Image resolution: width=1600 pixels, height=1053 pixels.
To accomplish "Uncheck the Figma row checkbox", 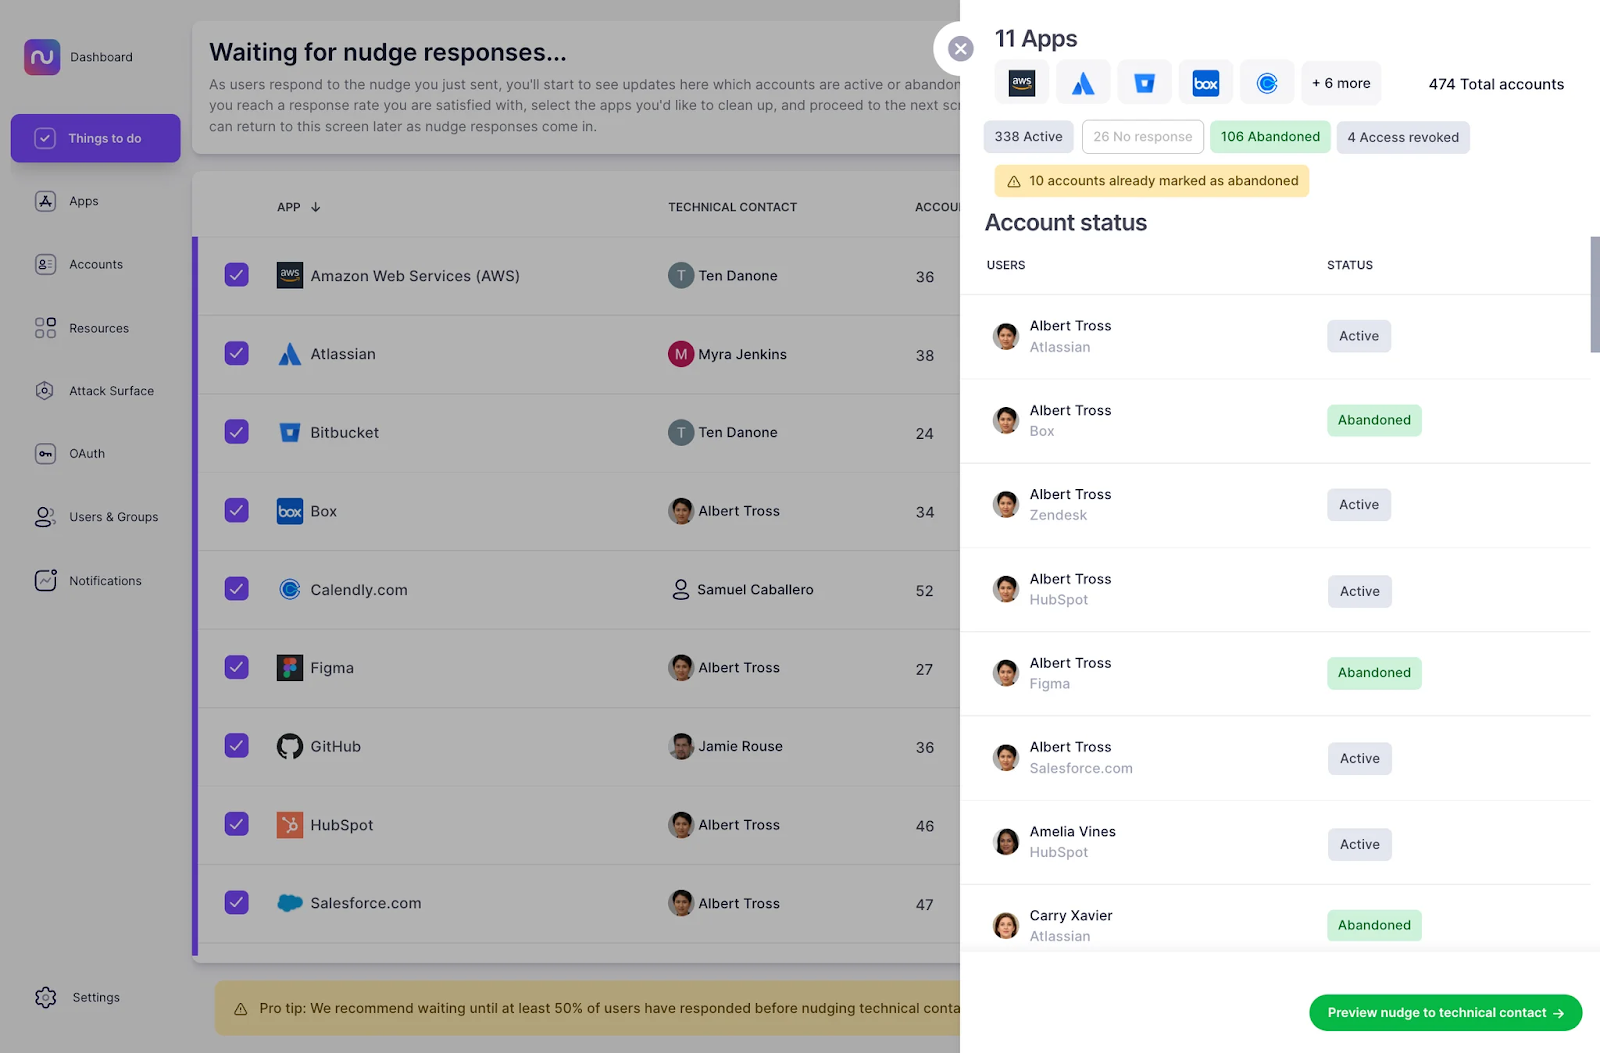I will [x=236, y=667].
